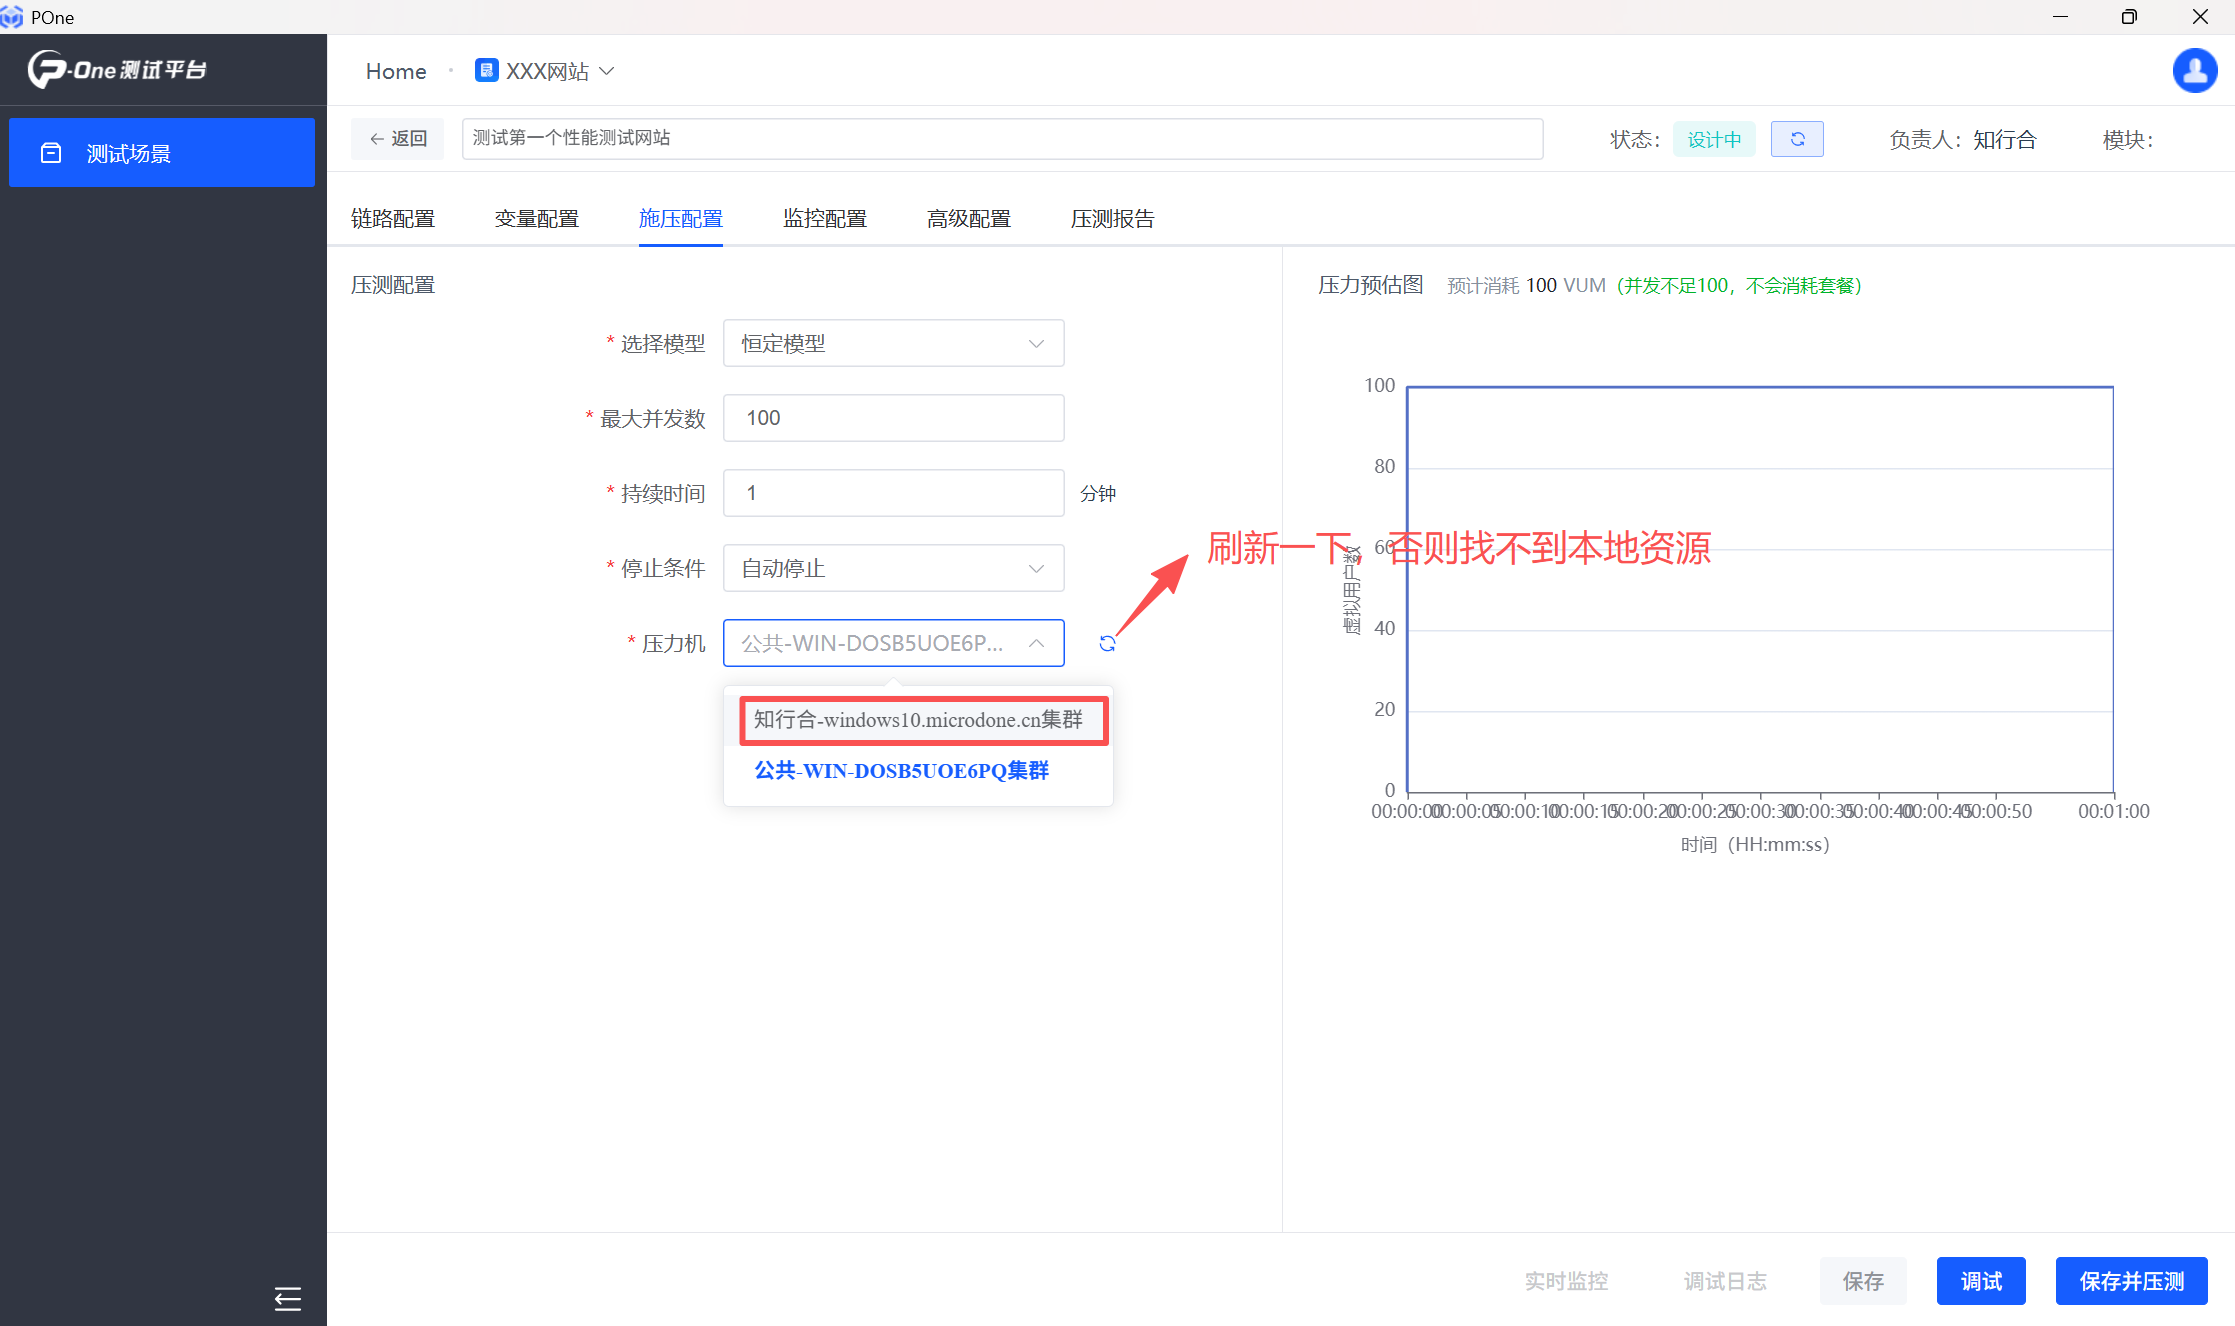
Task: Open the 压测报告 tab
Action: [x=1112, y=219]
